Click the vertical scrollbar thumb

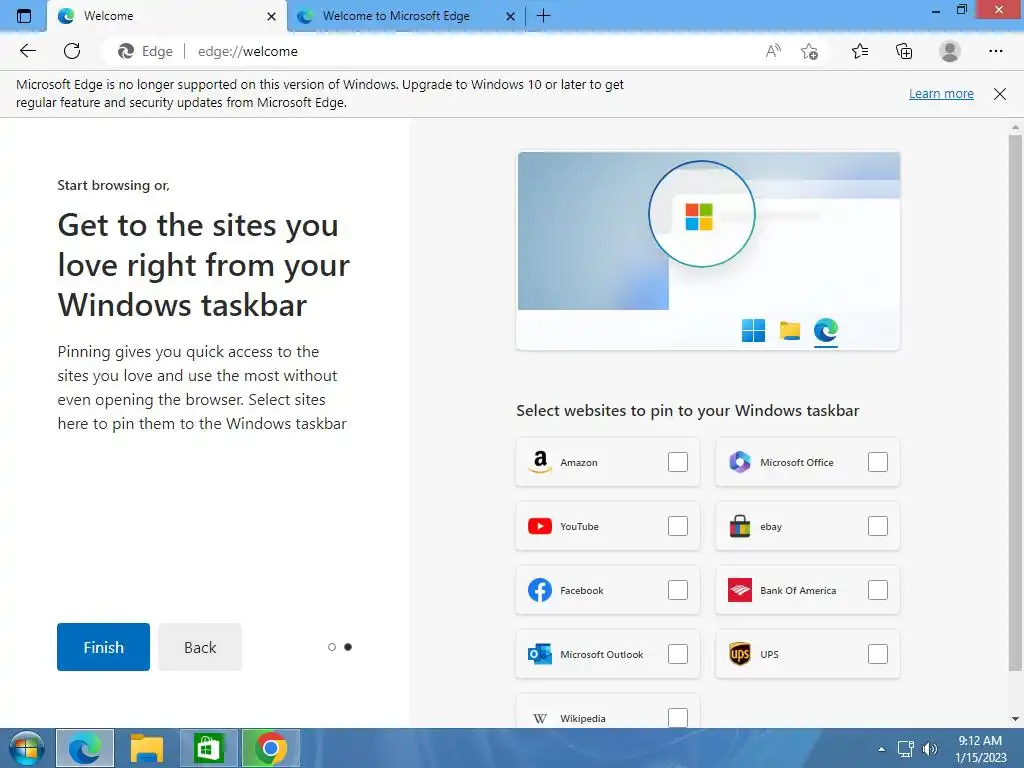point(1015,403)
